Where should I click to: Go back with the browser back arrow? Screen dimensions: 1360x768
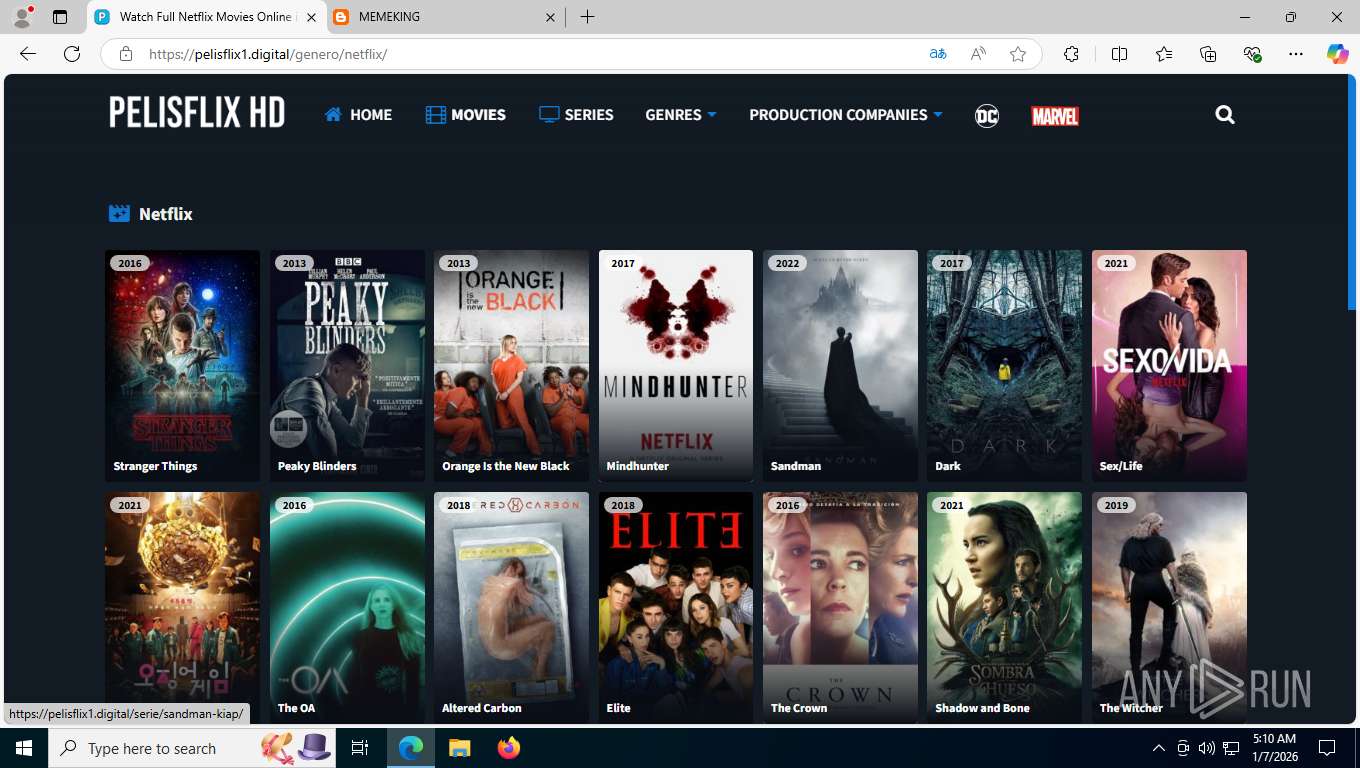tap(28, 54)
